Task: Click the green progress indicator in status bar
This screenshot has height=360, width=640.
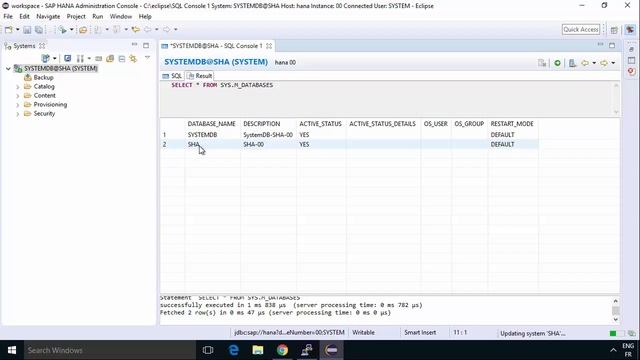Action: pos(613,333)
